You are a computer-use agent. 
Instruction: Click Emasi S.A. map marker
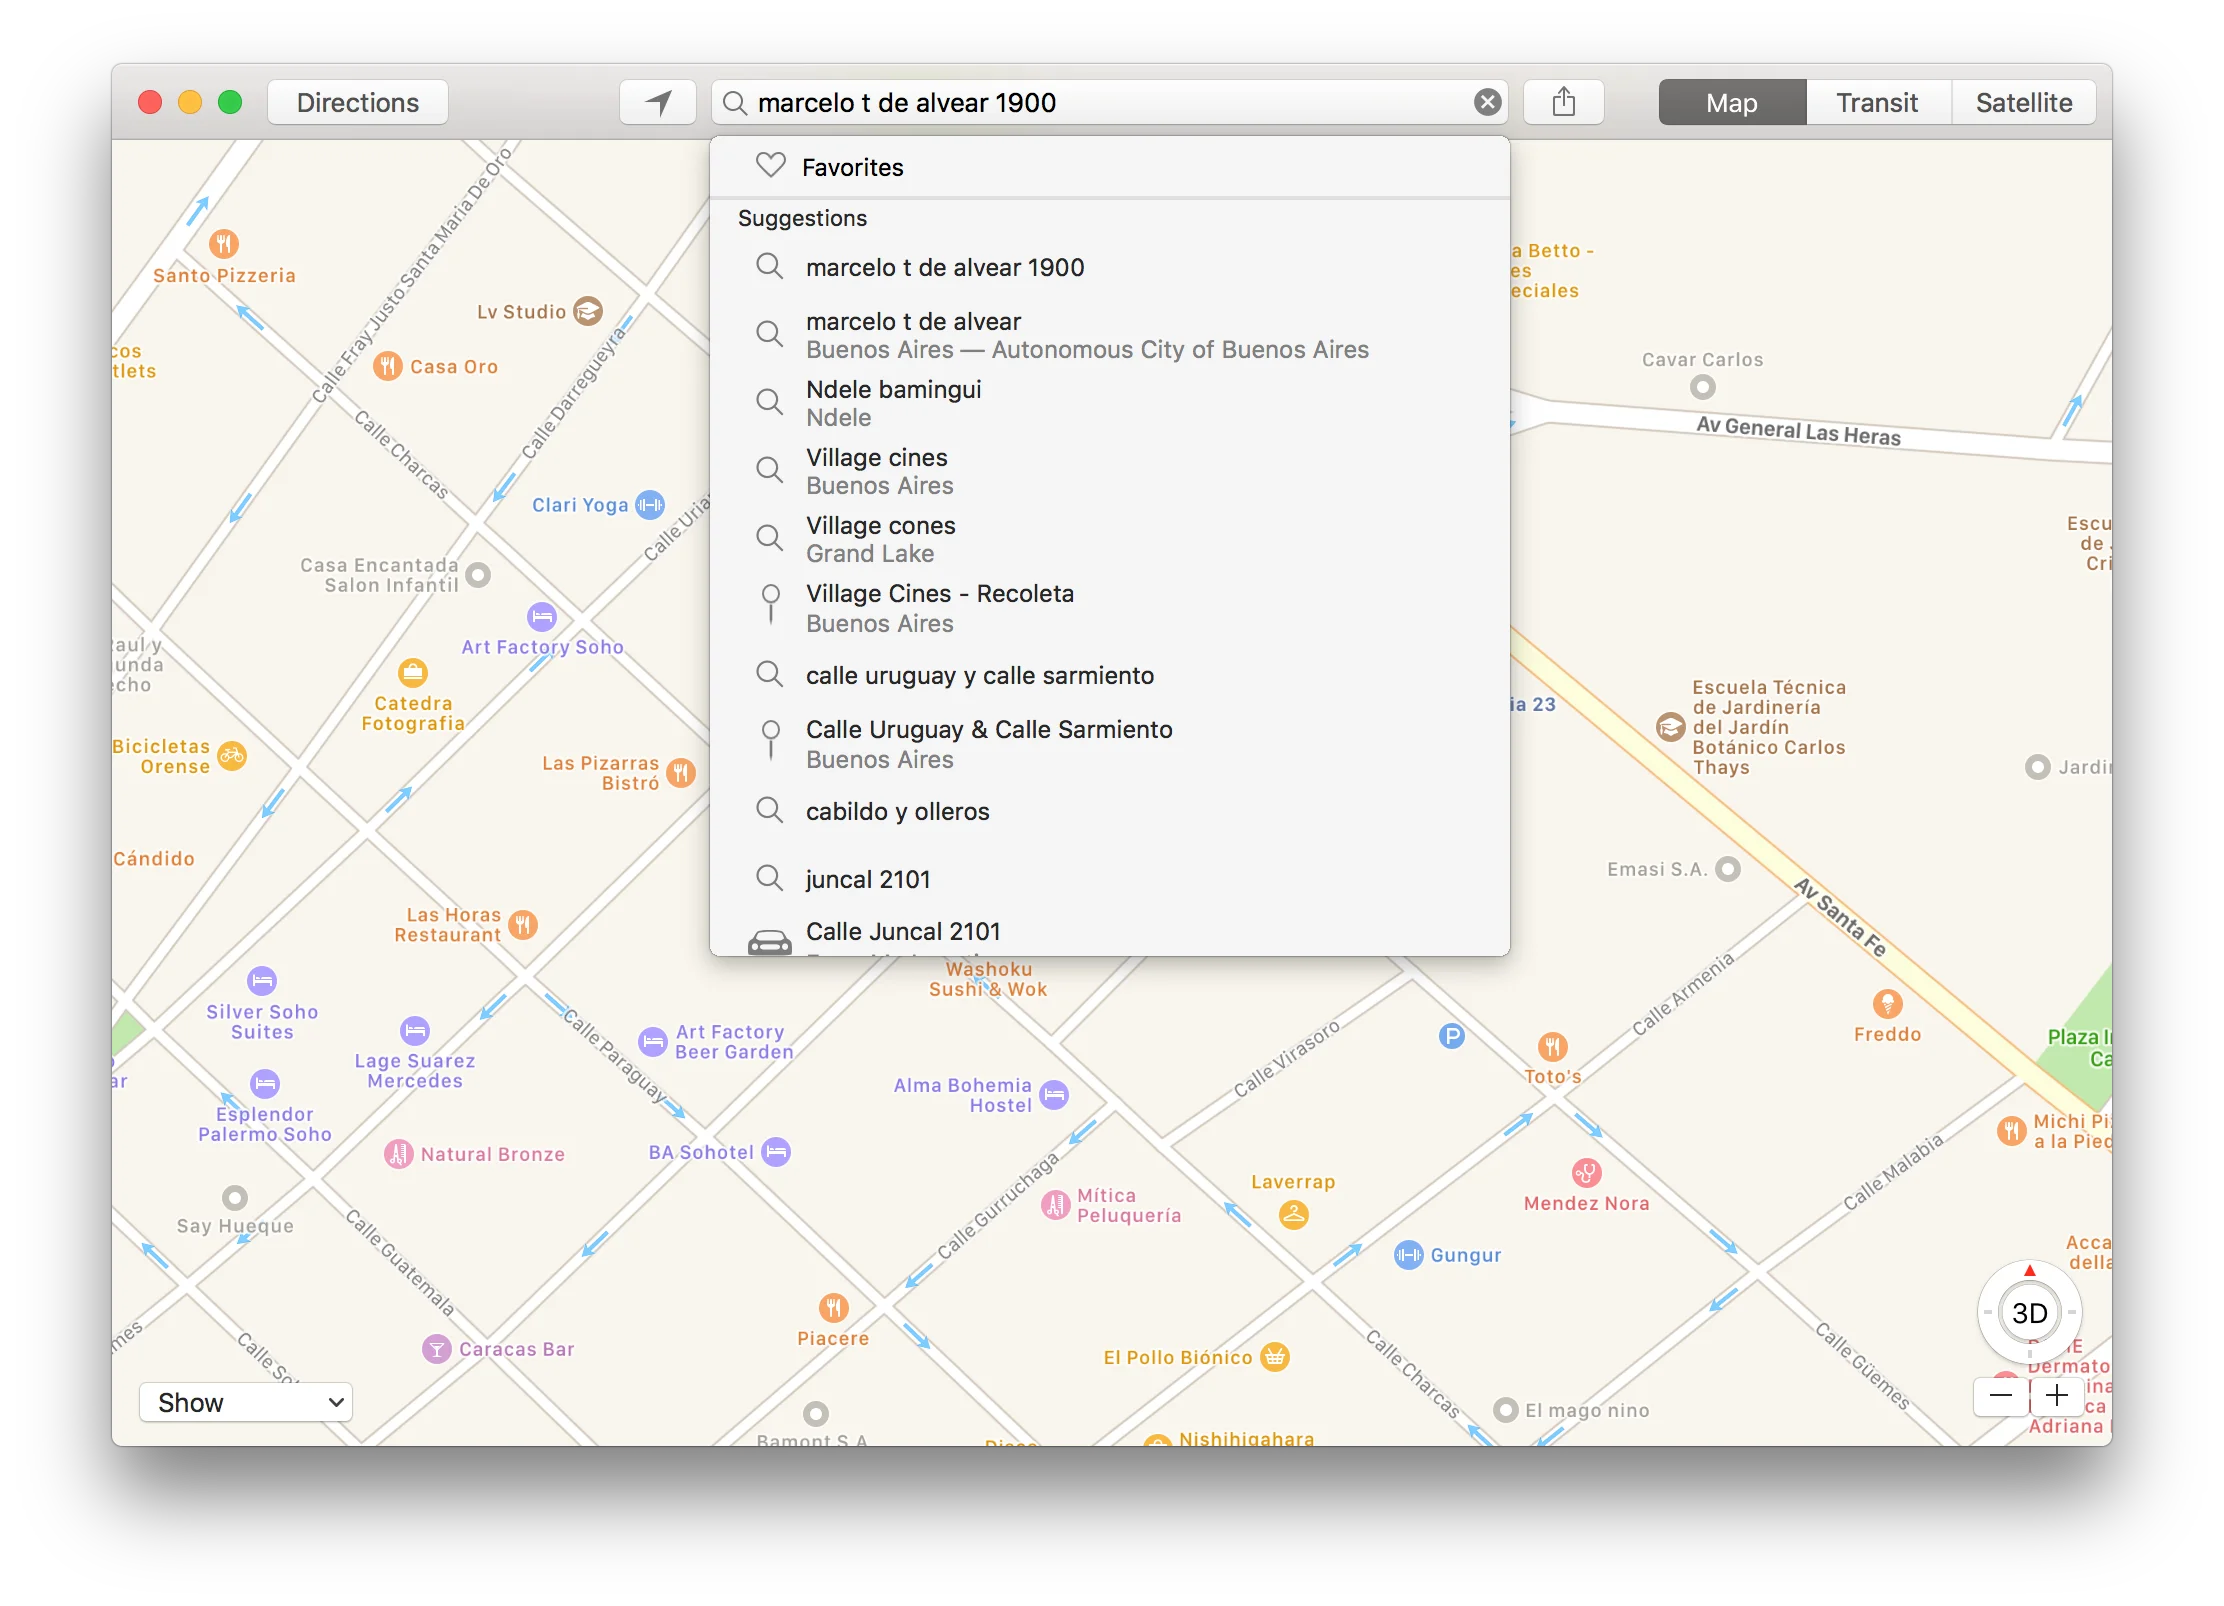1728,869
